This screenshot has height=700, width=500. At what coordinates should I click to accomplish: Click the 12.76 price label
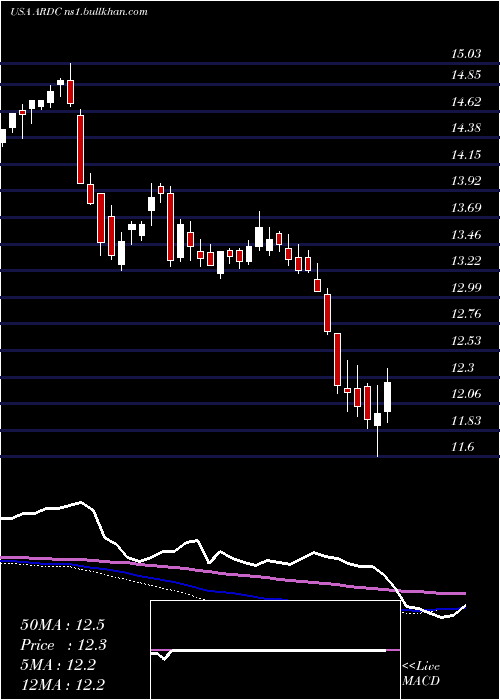(x=466, y=314)
